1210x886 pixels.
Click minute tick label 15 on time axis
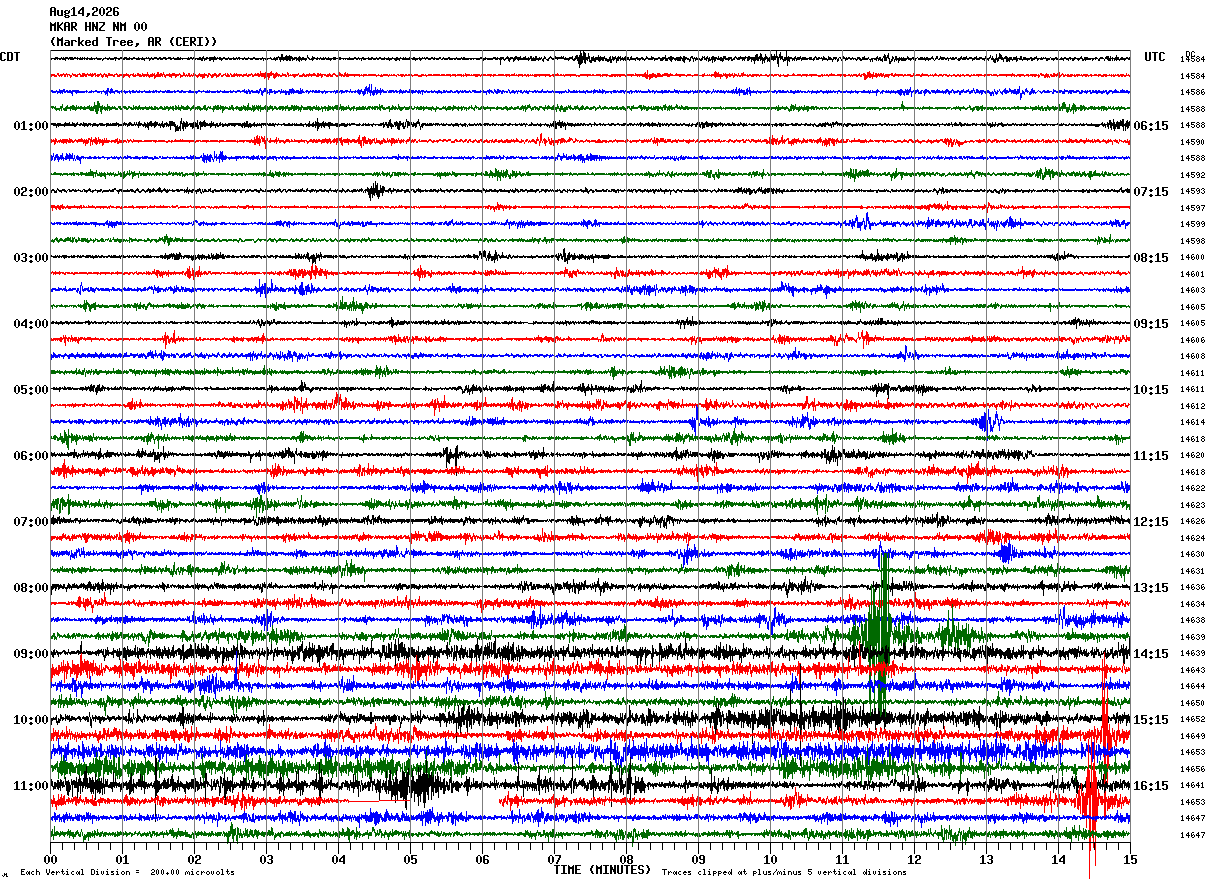click(x=1130, y=860)
